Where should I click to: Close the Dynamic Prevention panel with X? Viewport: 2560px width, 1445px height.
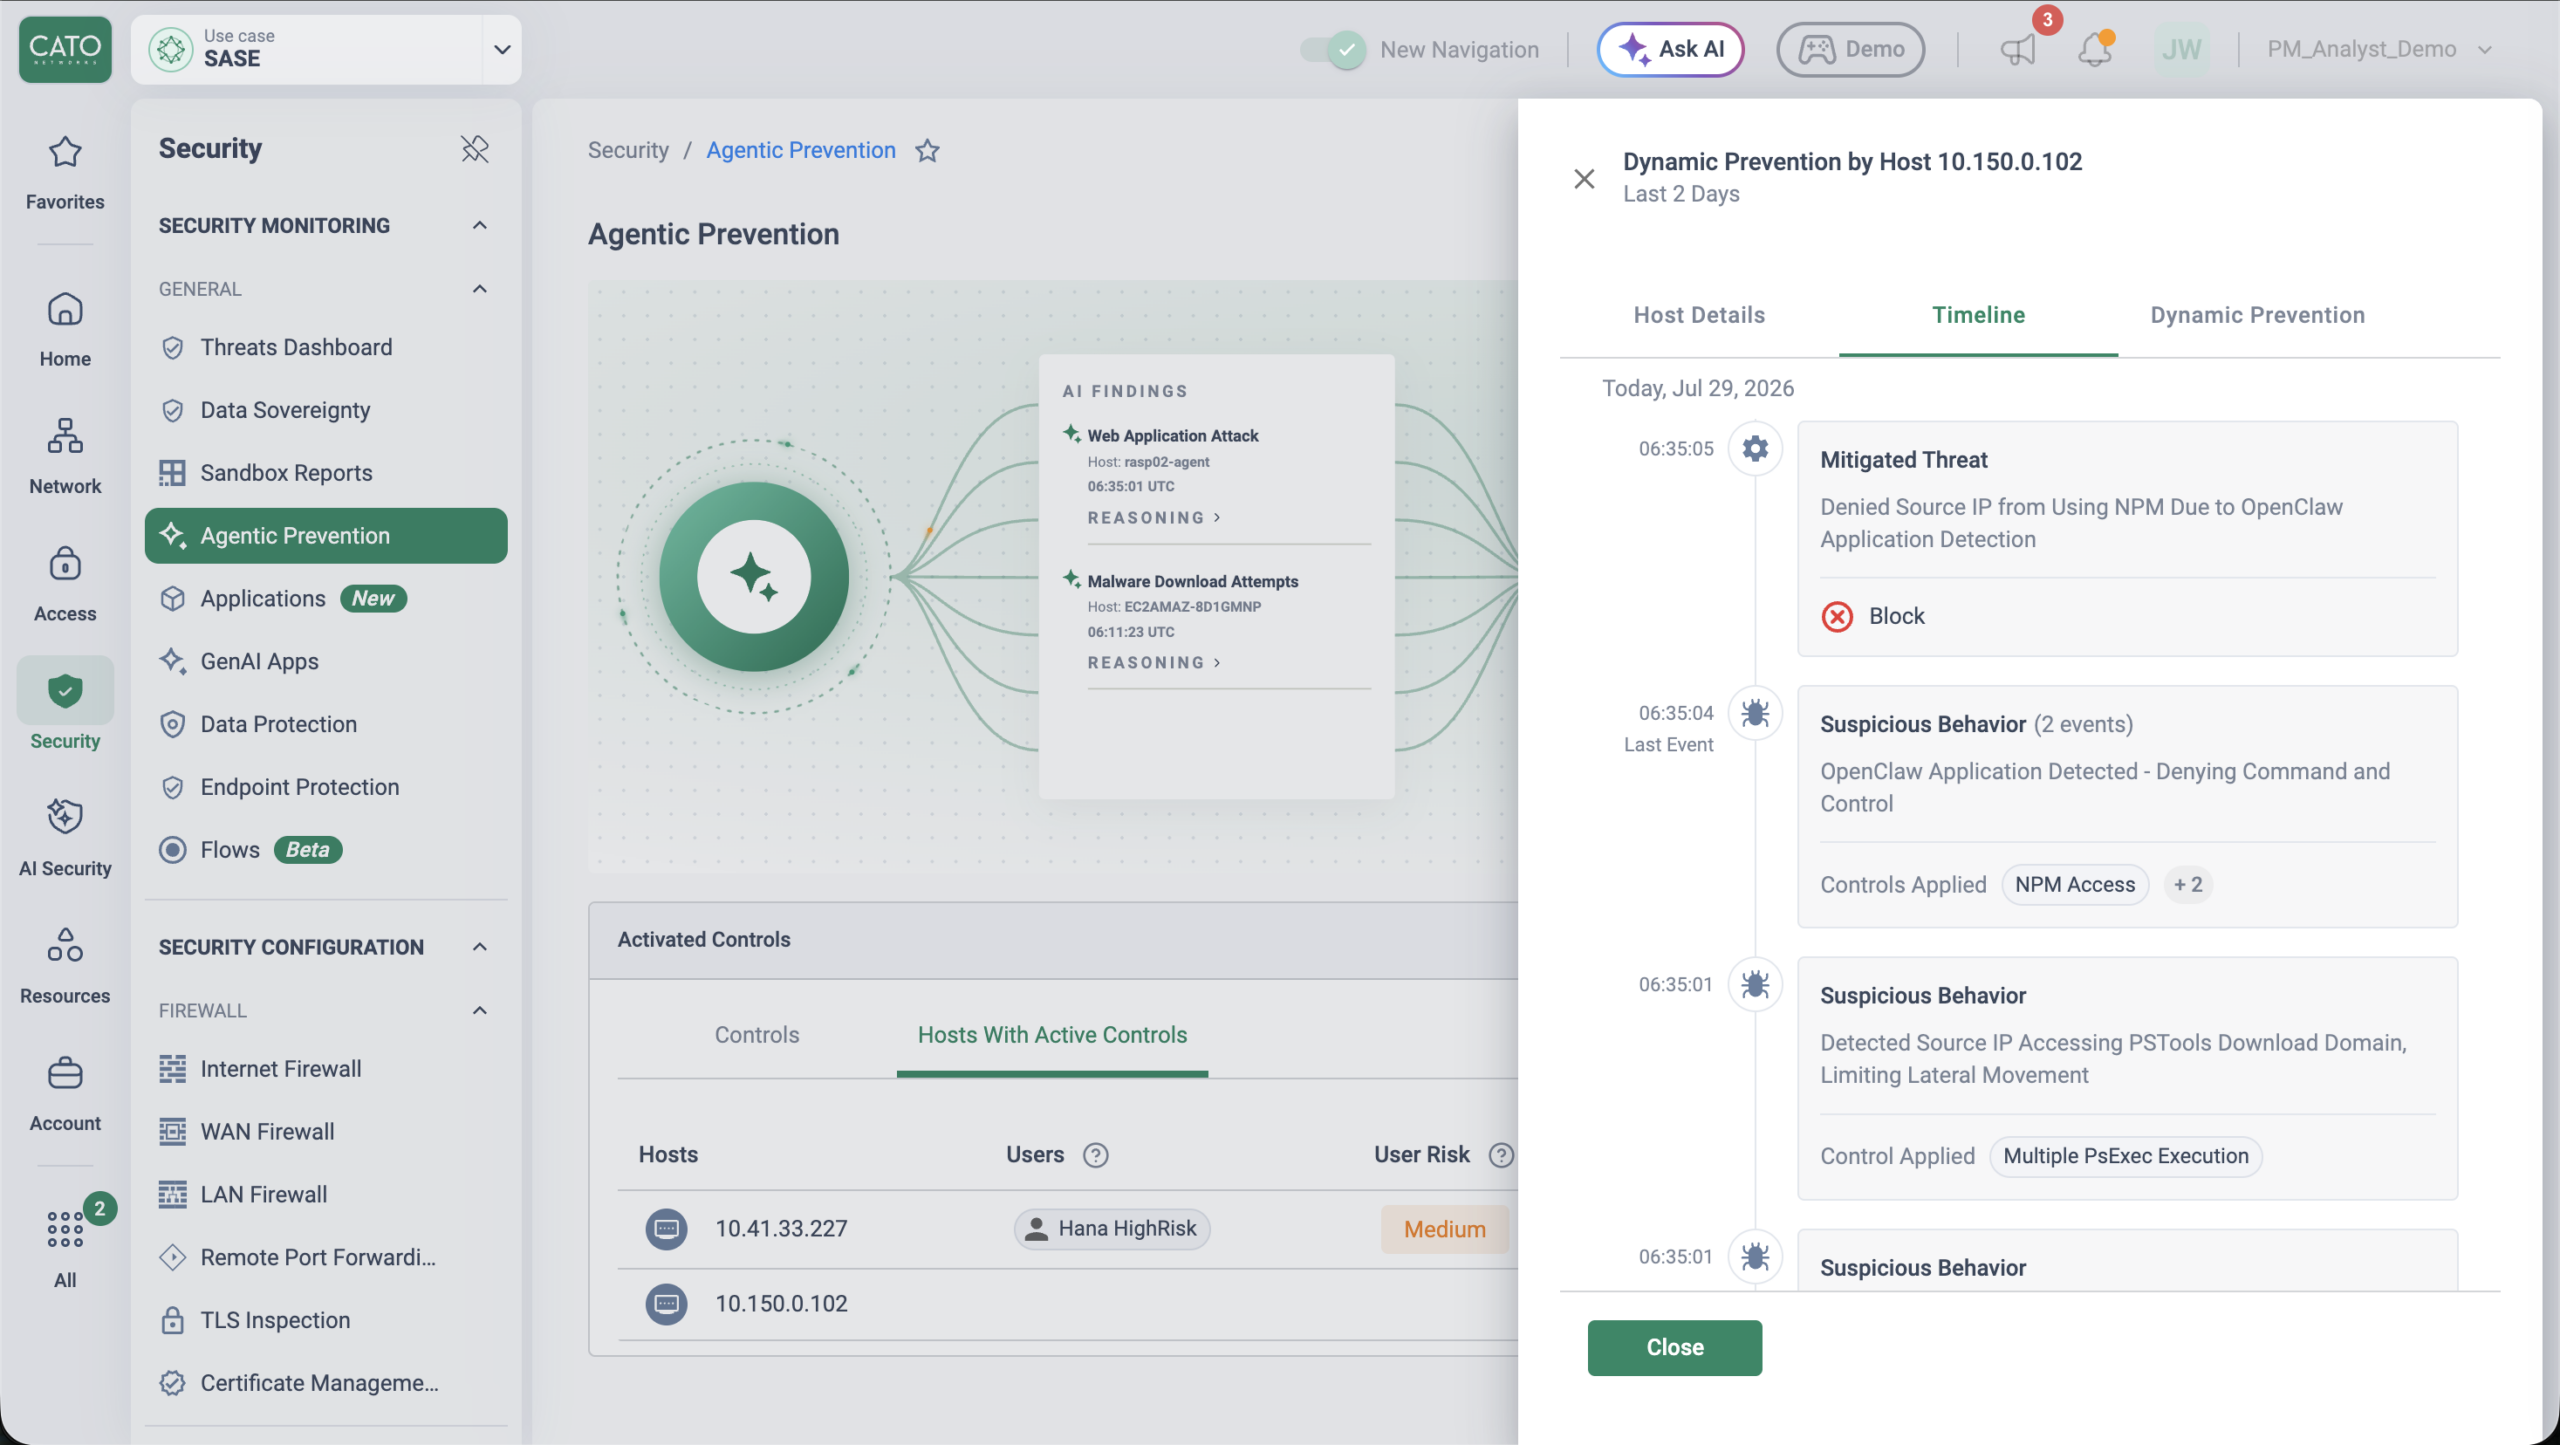point(1584,179)
